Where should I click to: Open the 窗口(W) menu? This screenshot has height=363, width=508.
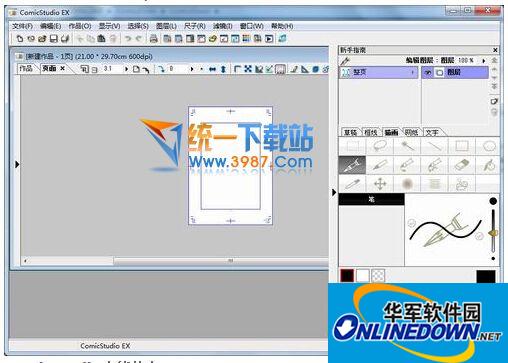pyautogui.click(x=252, y=26)
